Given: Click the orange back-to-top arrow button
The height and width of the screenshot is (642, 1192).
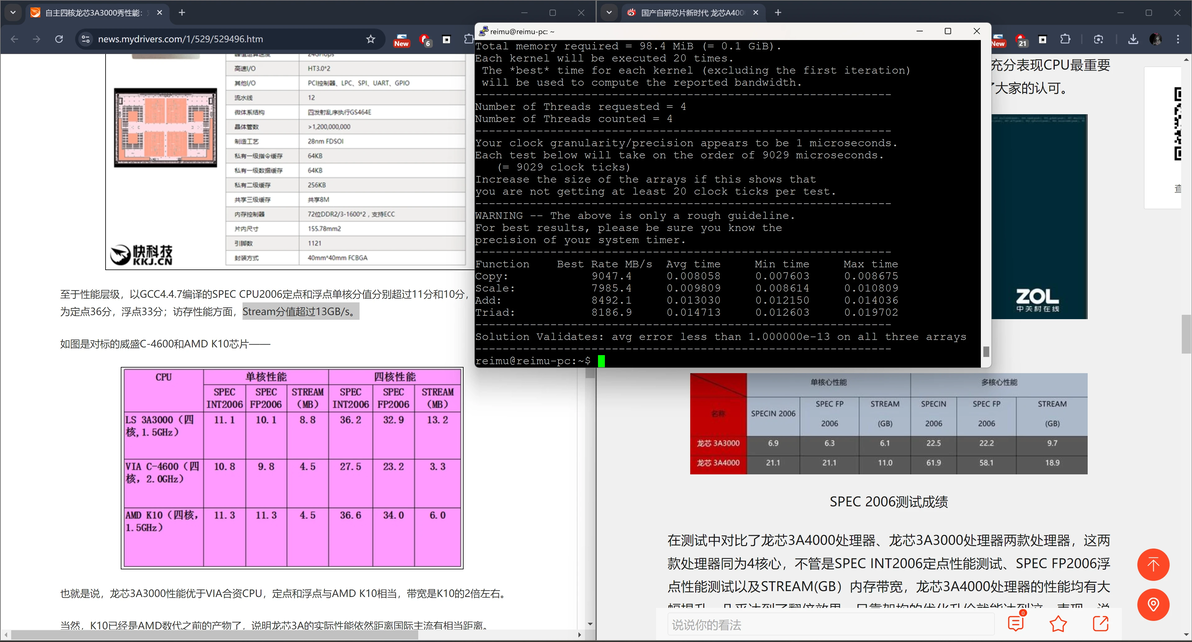Looking at the screenshot, I should (1152, 565).
